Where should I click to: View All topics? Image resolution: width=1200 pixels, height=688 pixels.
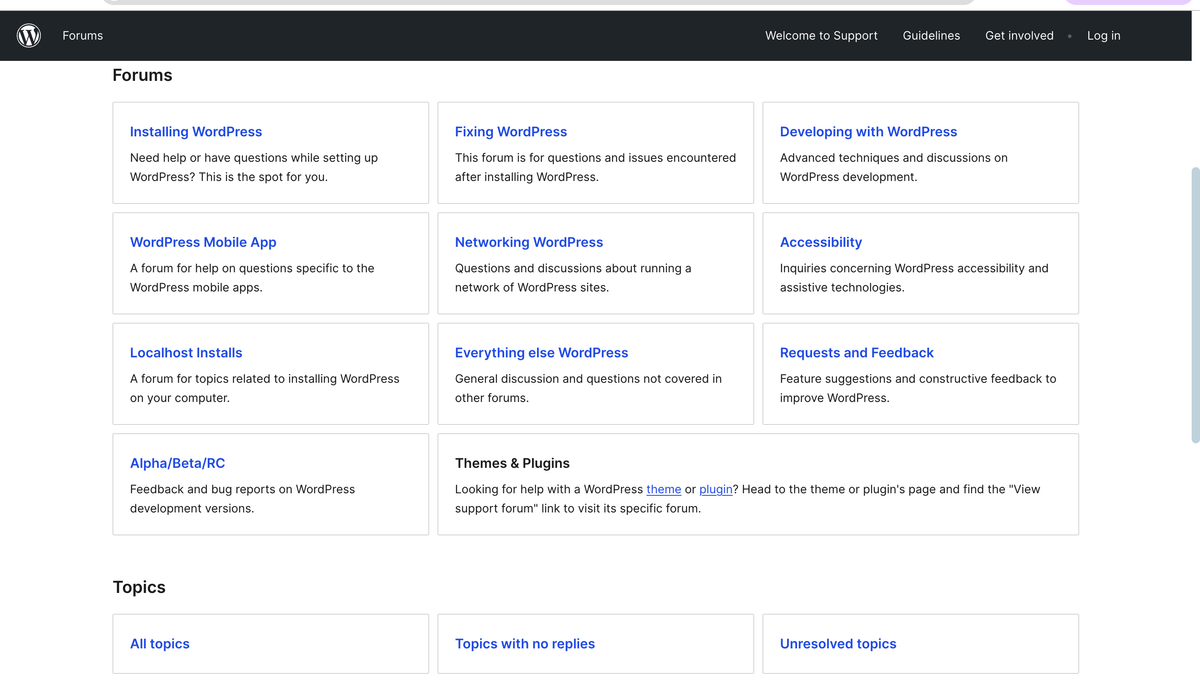point(160,644)
